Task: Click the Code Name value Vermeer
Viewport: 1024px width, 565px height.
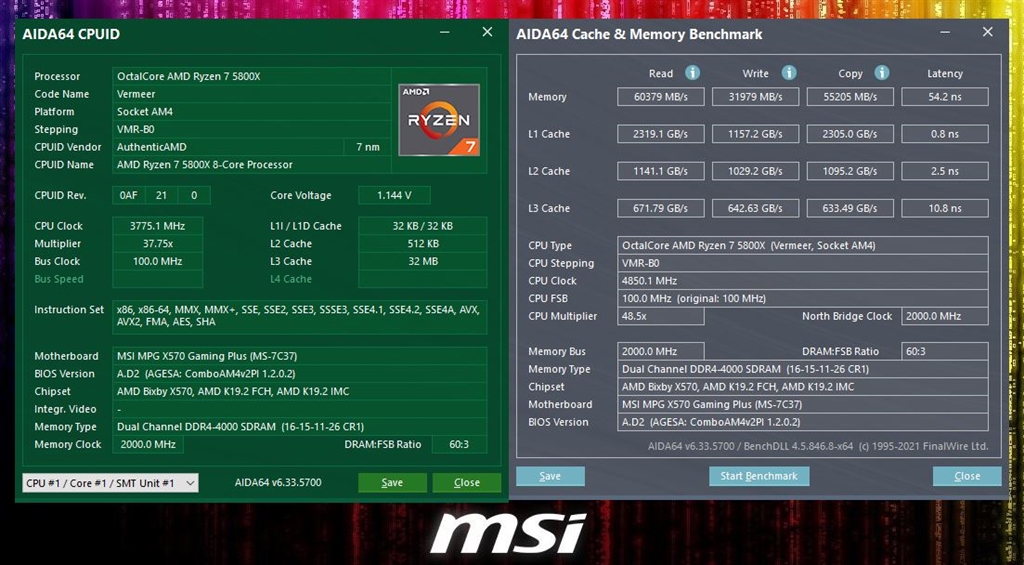Action: [251, 94]
